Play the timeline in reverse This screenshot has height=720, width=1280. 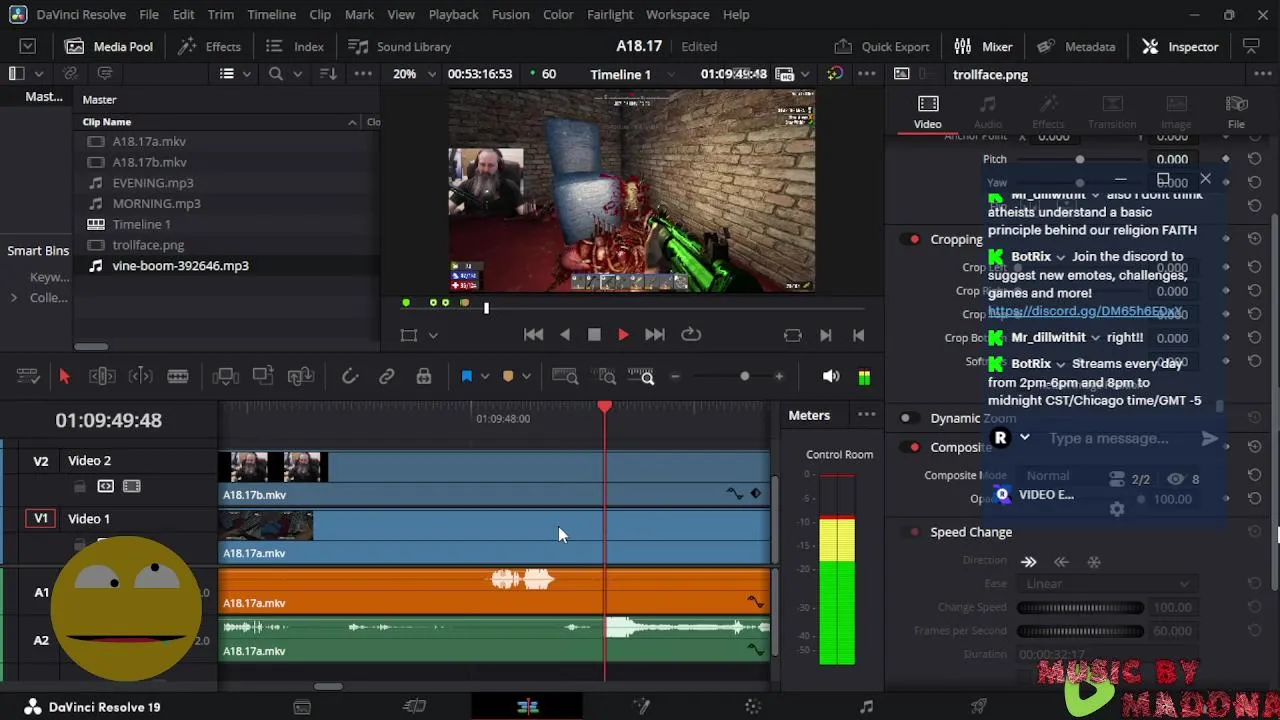pos(565,335)
